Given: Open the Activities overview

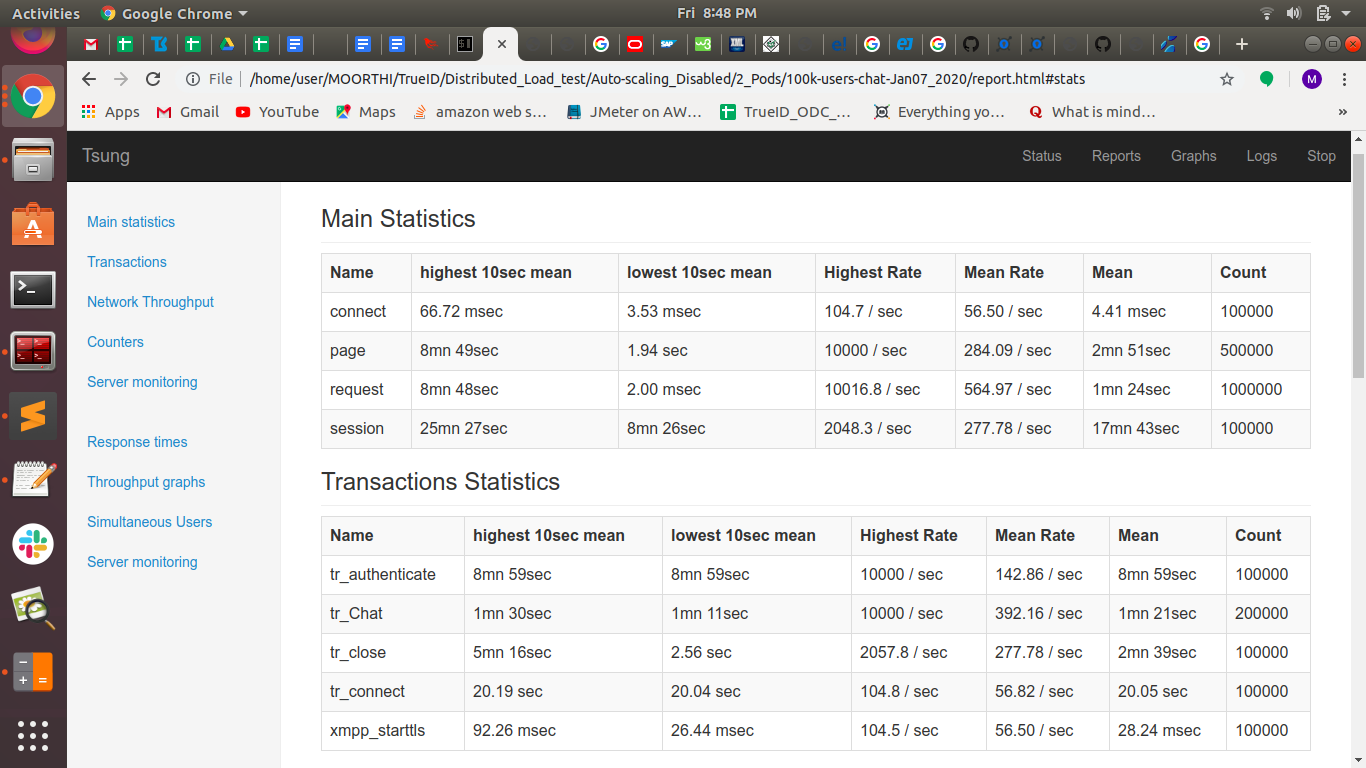Looking at the screenshot, I should [46, 13].
